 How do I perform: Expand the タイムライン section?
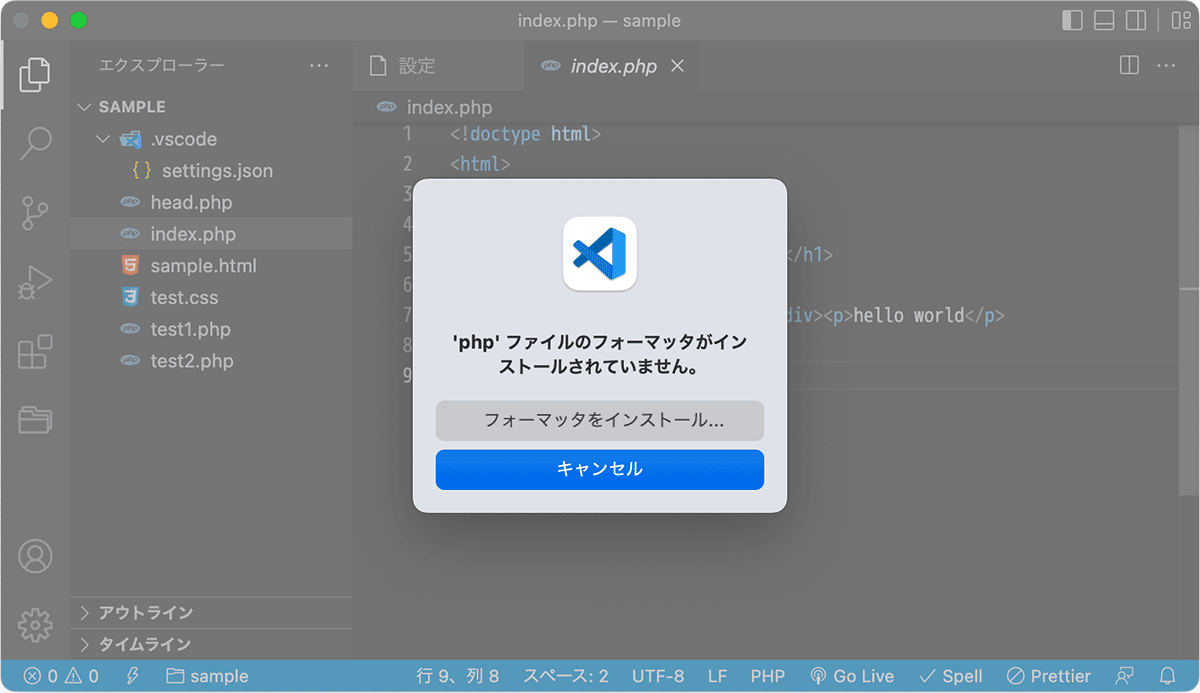tap(144, 645)
